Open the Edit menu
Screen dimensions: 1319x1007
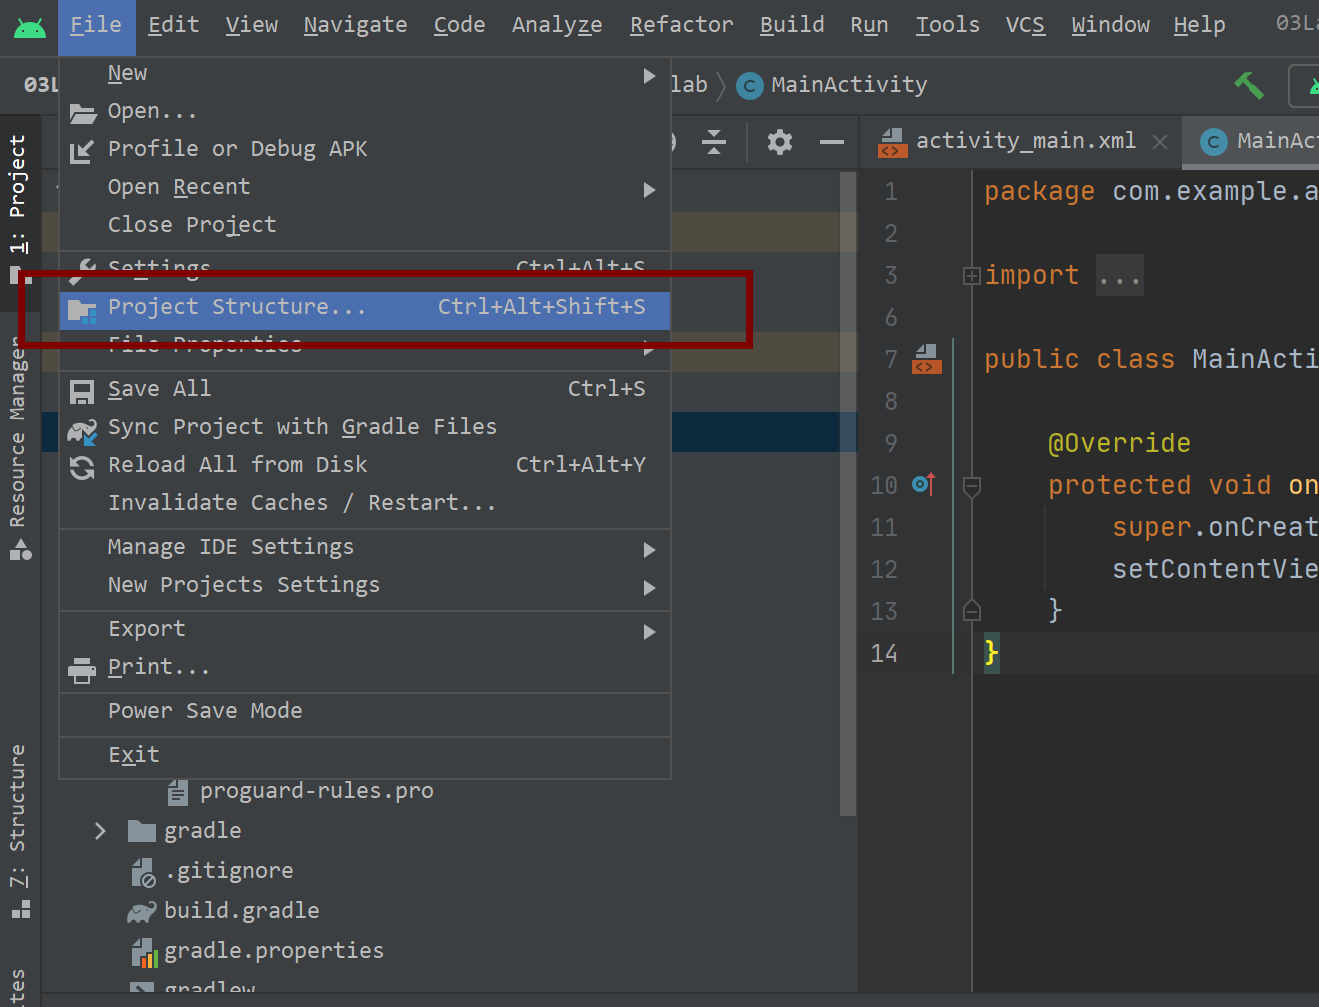(174, 25)
